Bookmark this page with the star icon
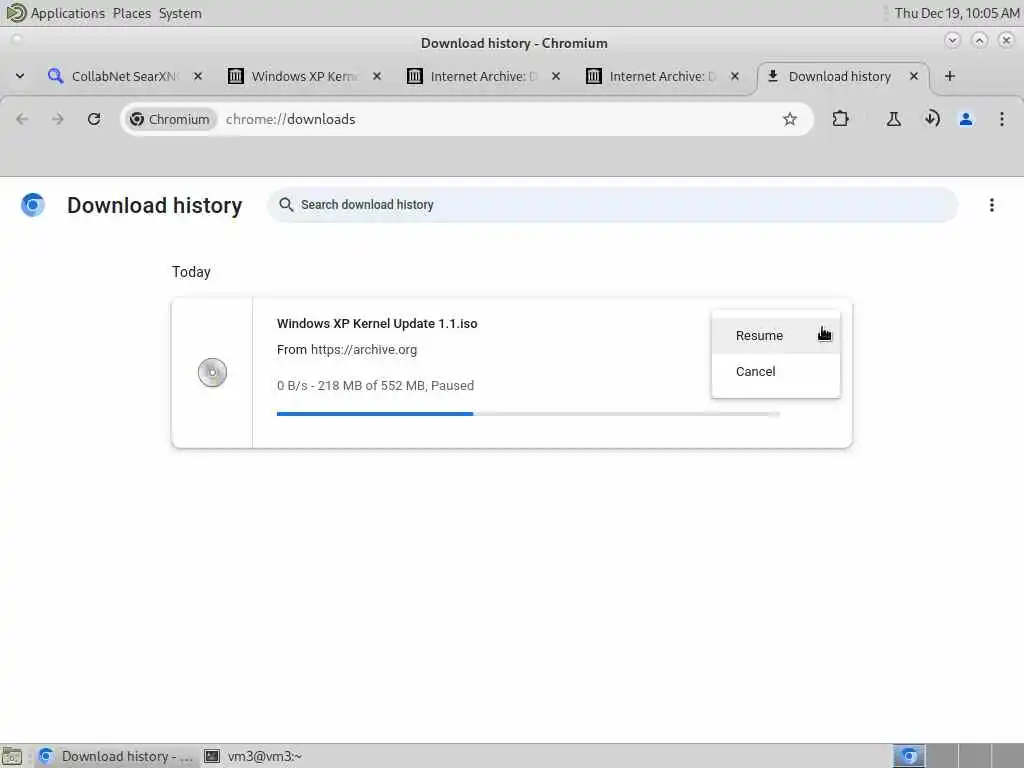Screen dimensions: 1024x768 [x=790, y=119]
